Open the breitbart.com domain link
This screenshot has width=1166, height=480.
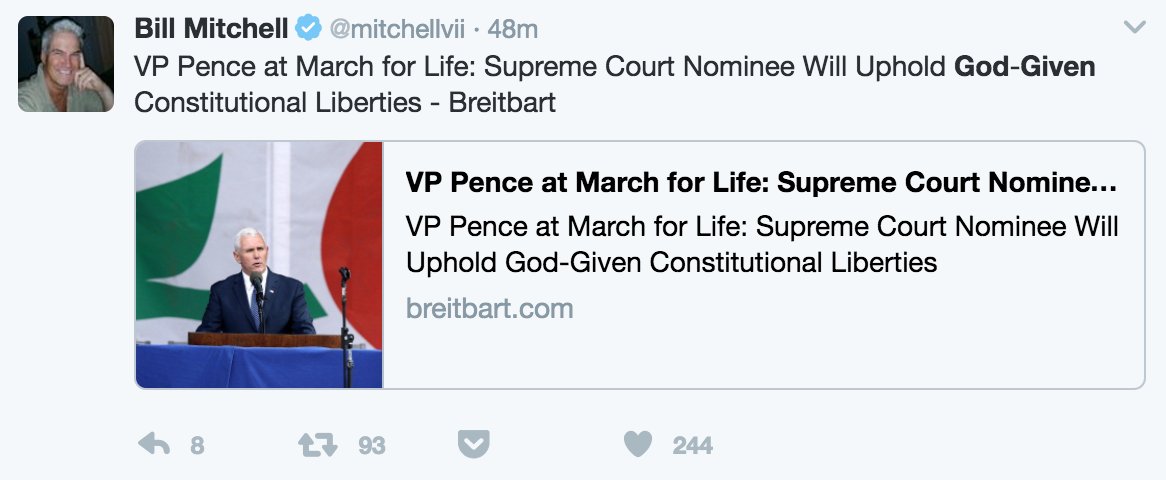pyautogui.click(x=490, y=308)
